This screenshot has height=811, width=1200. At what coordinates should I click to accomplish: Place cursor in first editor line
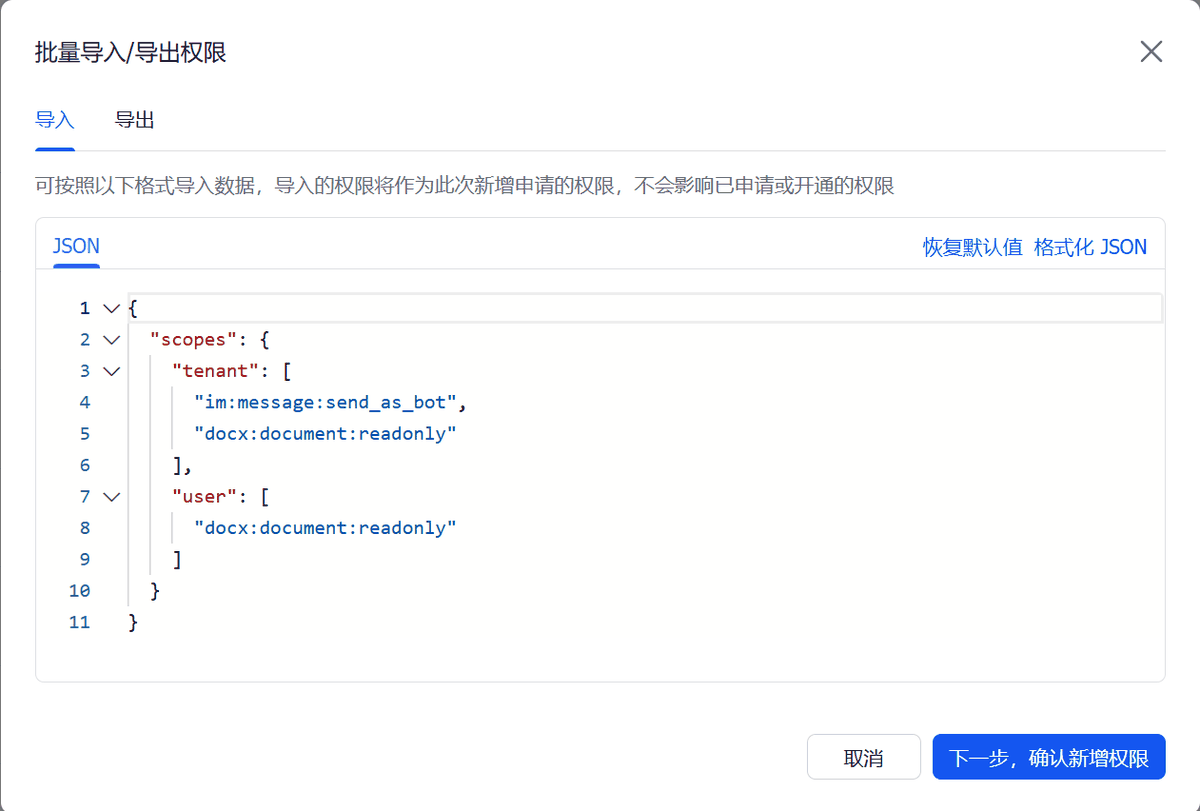coord(645,308)
